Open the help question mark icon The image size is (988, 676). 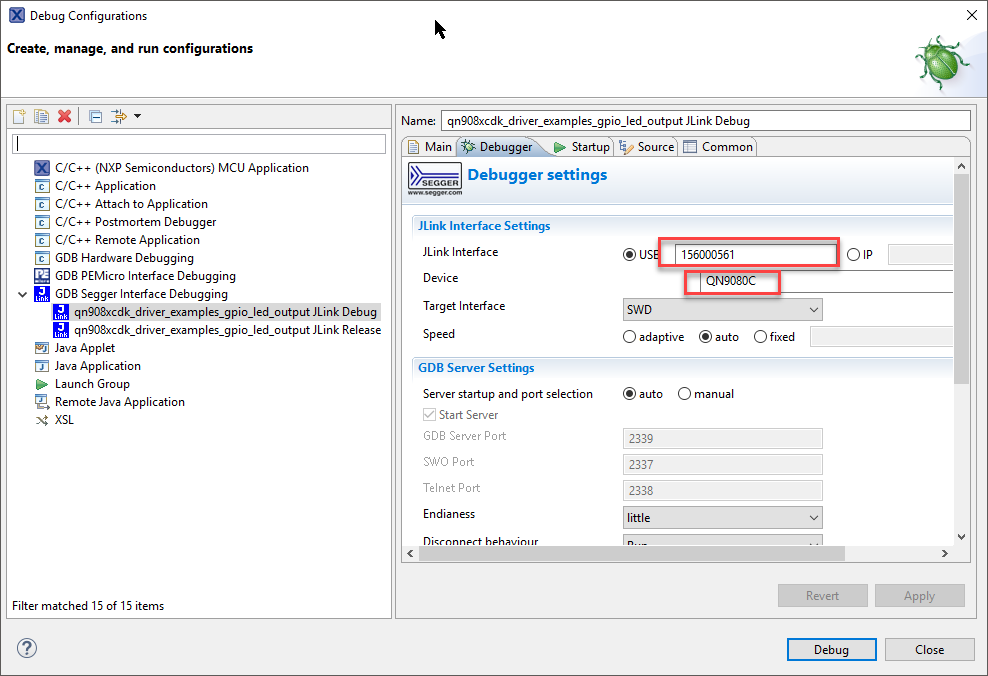pyautogui.click(x=27, y=648)
